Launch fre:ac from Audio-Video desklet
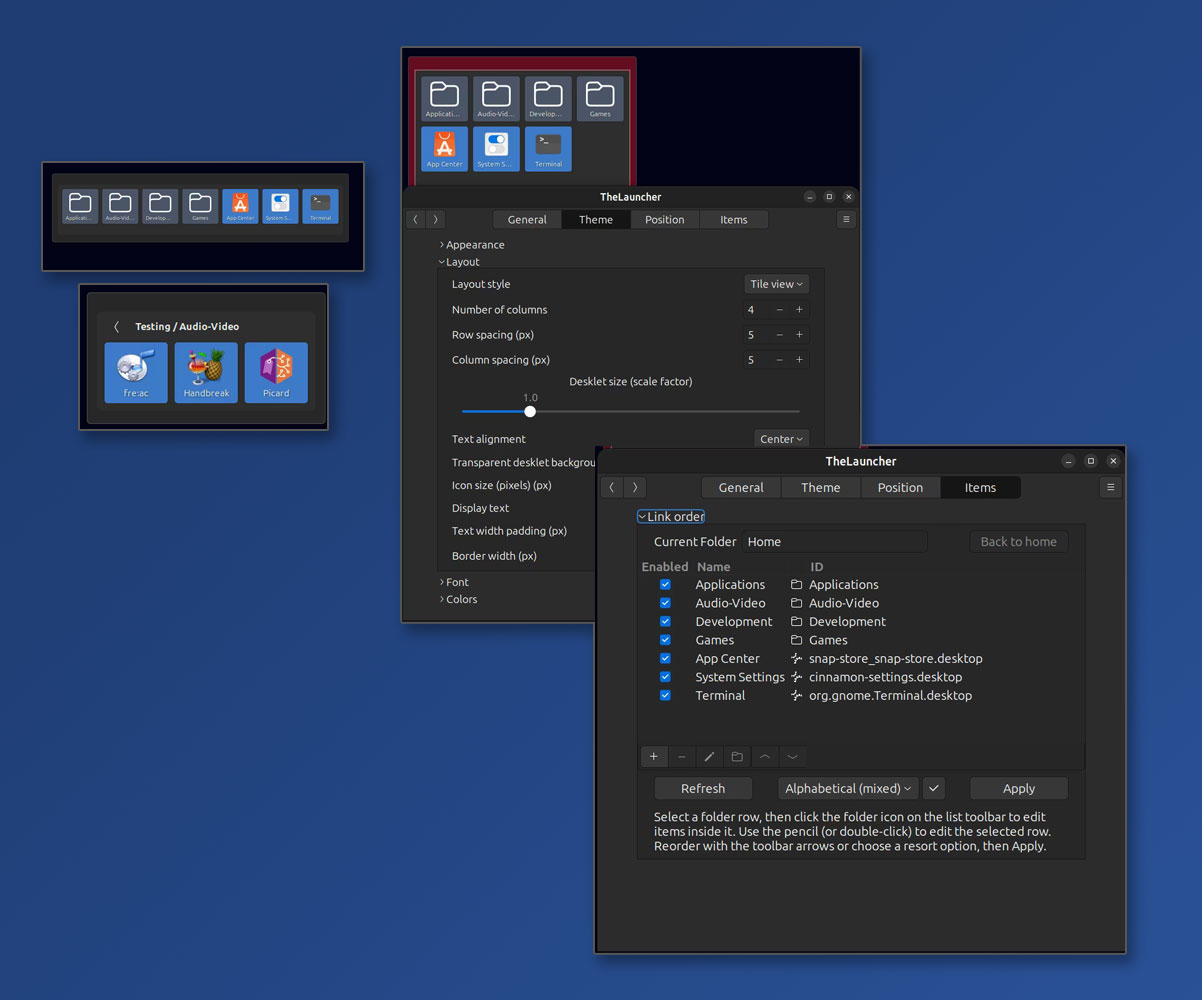Screen dimensions: 1202x1000 (x=136, y=373)
